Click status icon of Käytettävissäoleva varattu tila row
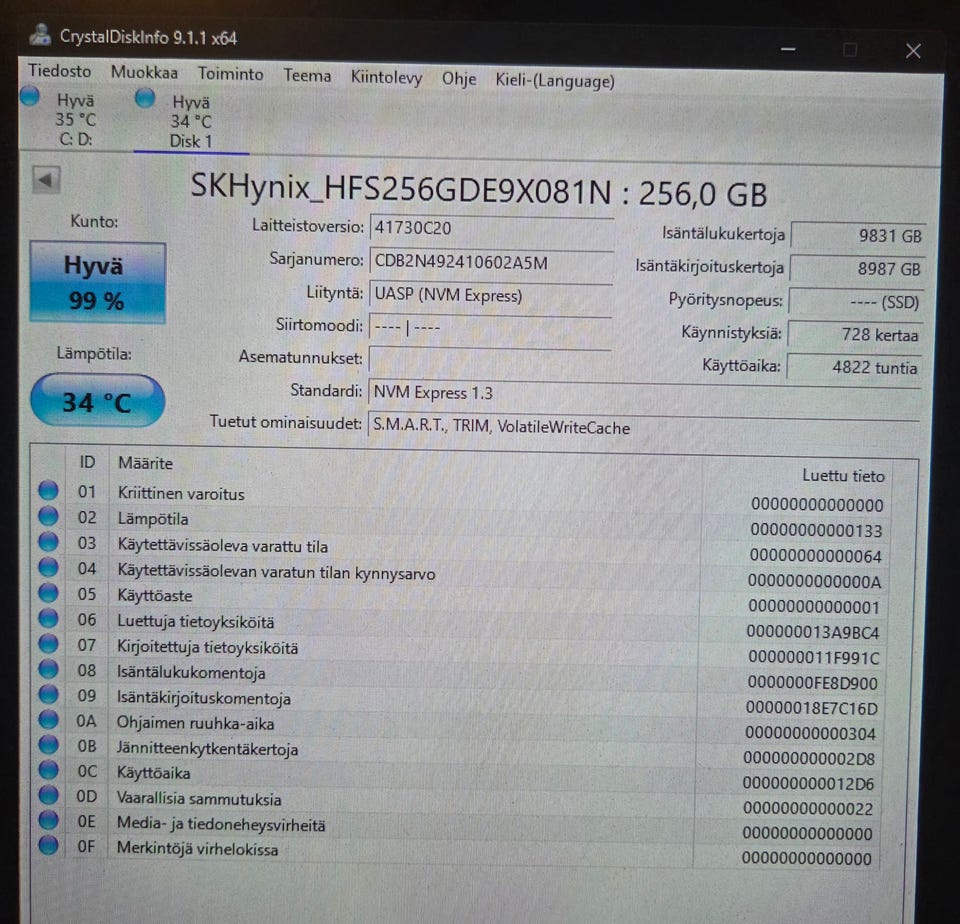This screenshot has width=960, height=924. (x=48, y=541)
